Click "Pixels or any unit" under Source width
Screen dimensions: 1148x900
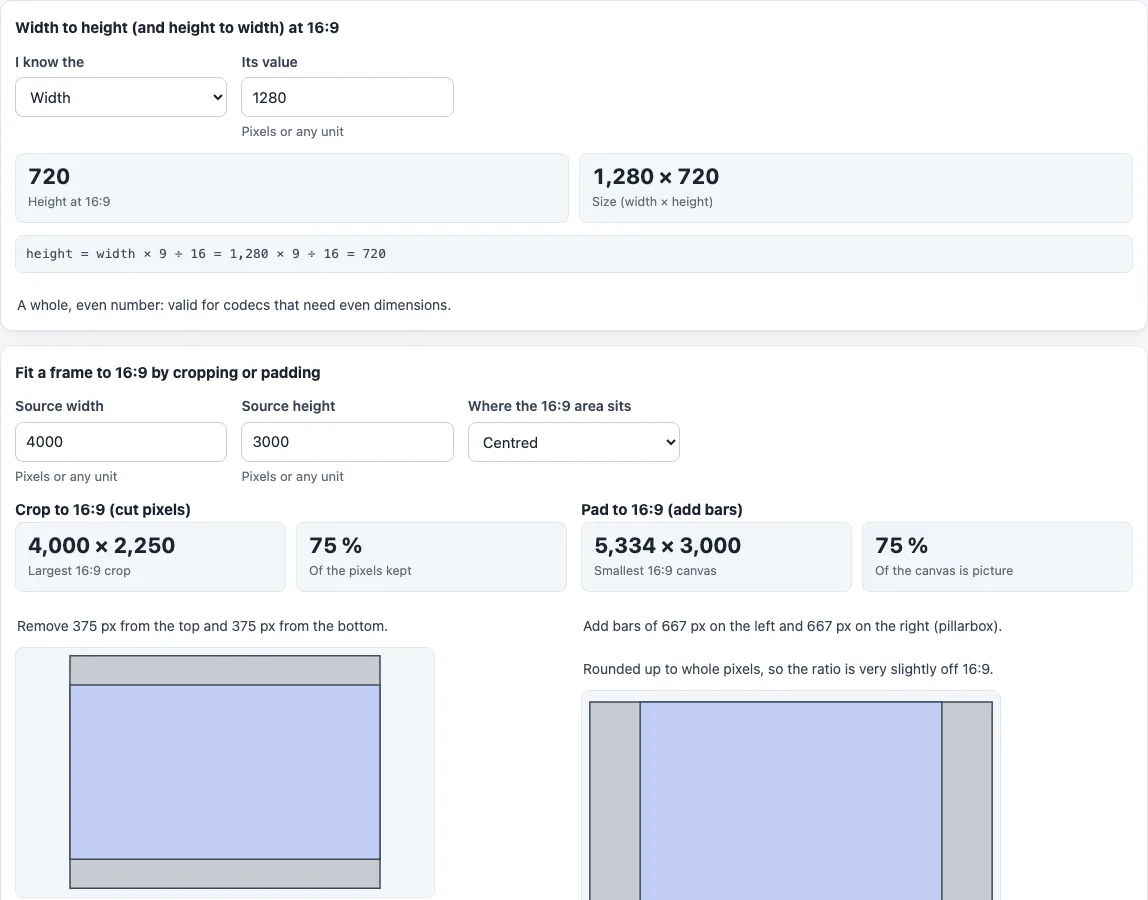pos(67,477)
